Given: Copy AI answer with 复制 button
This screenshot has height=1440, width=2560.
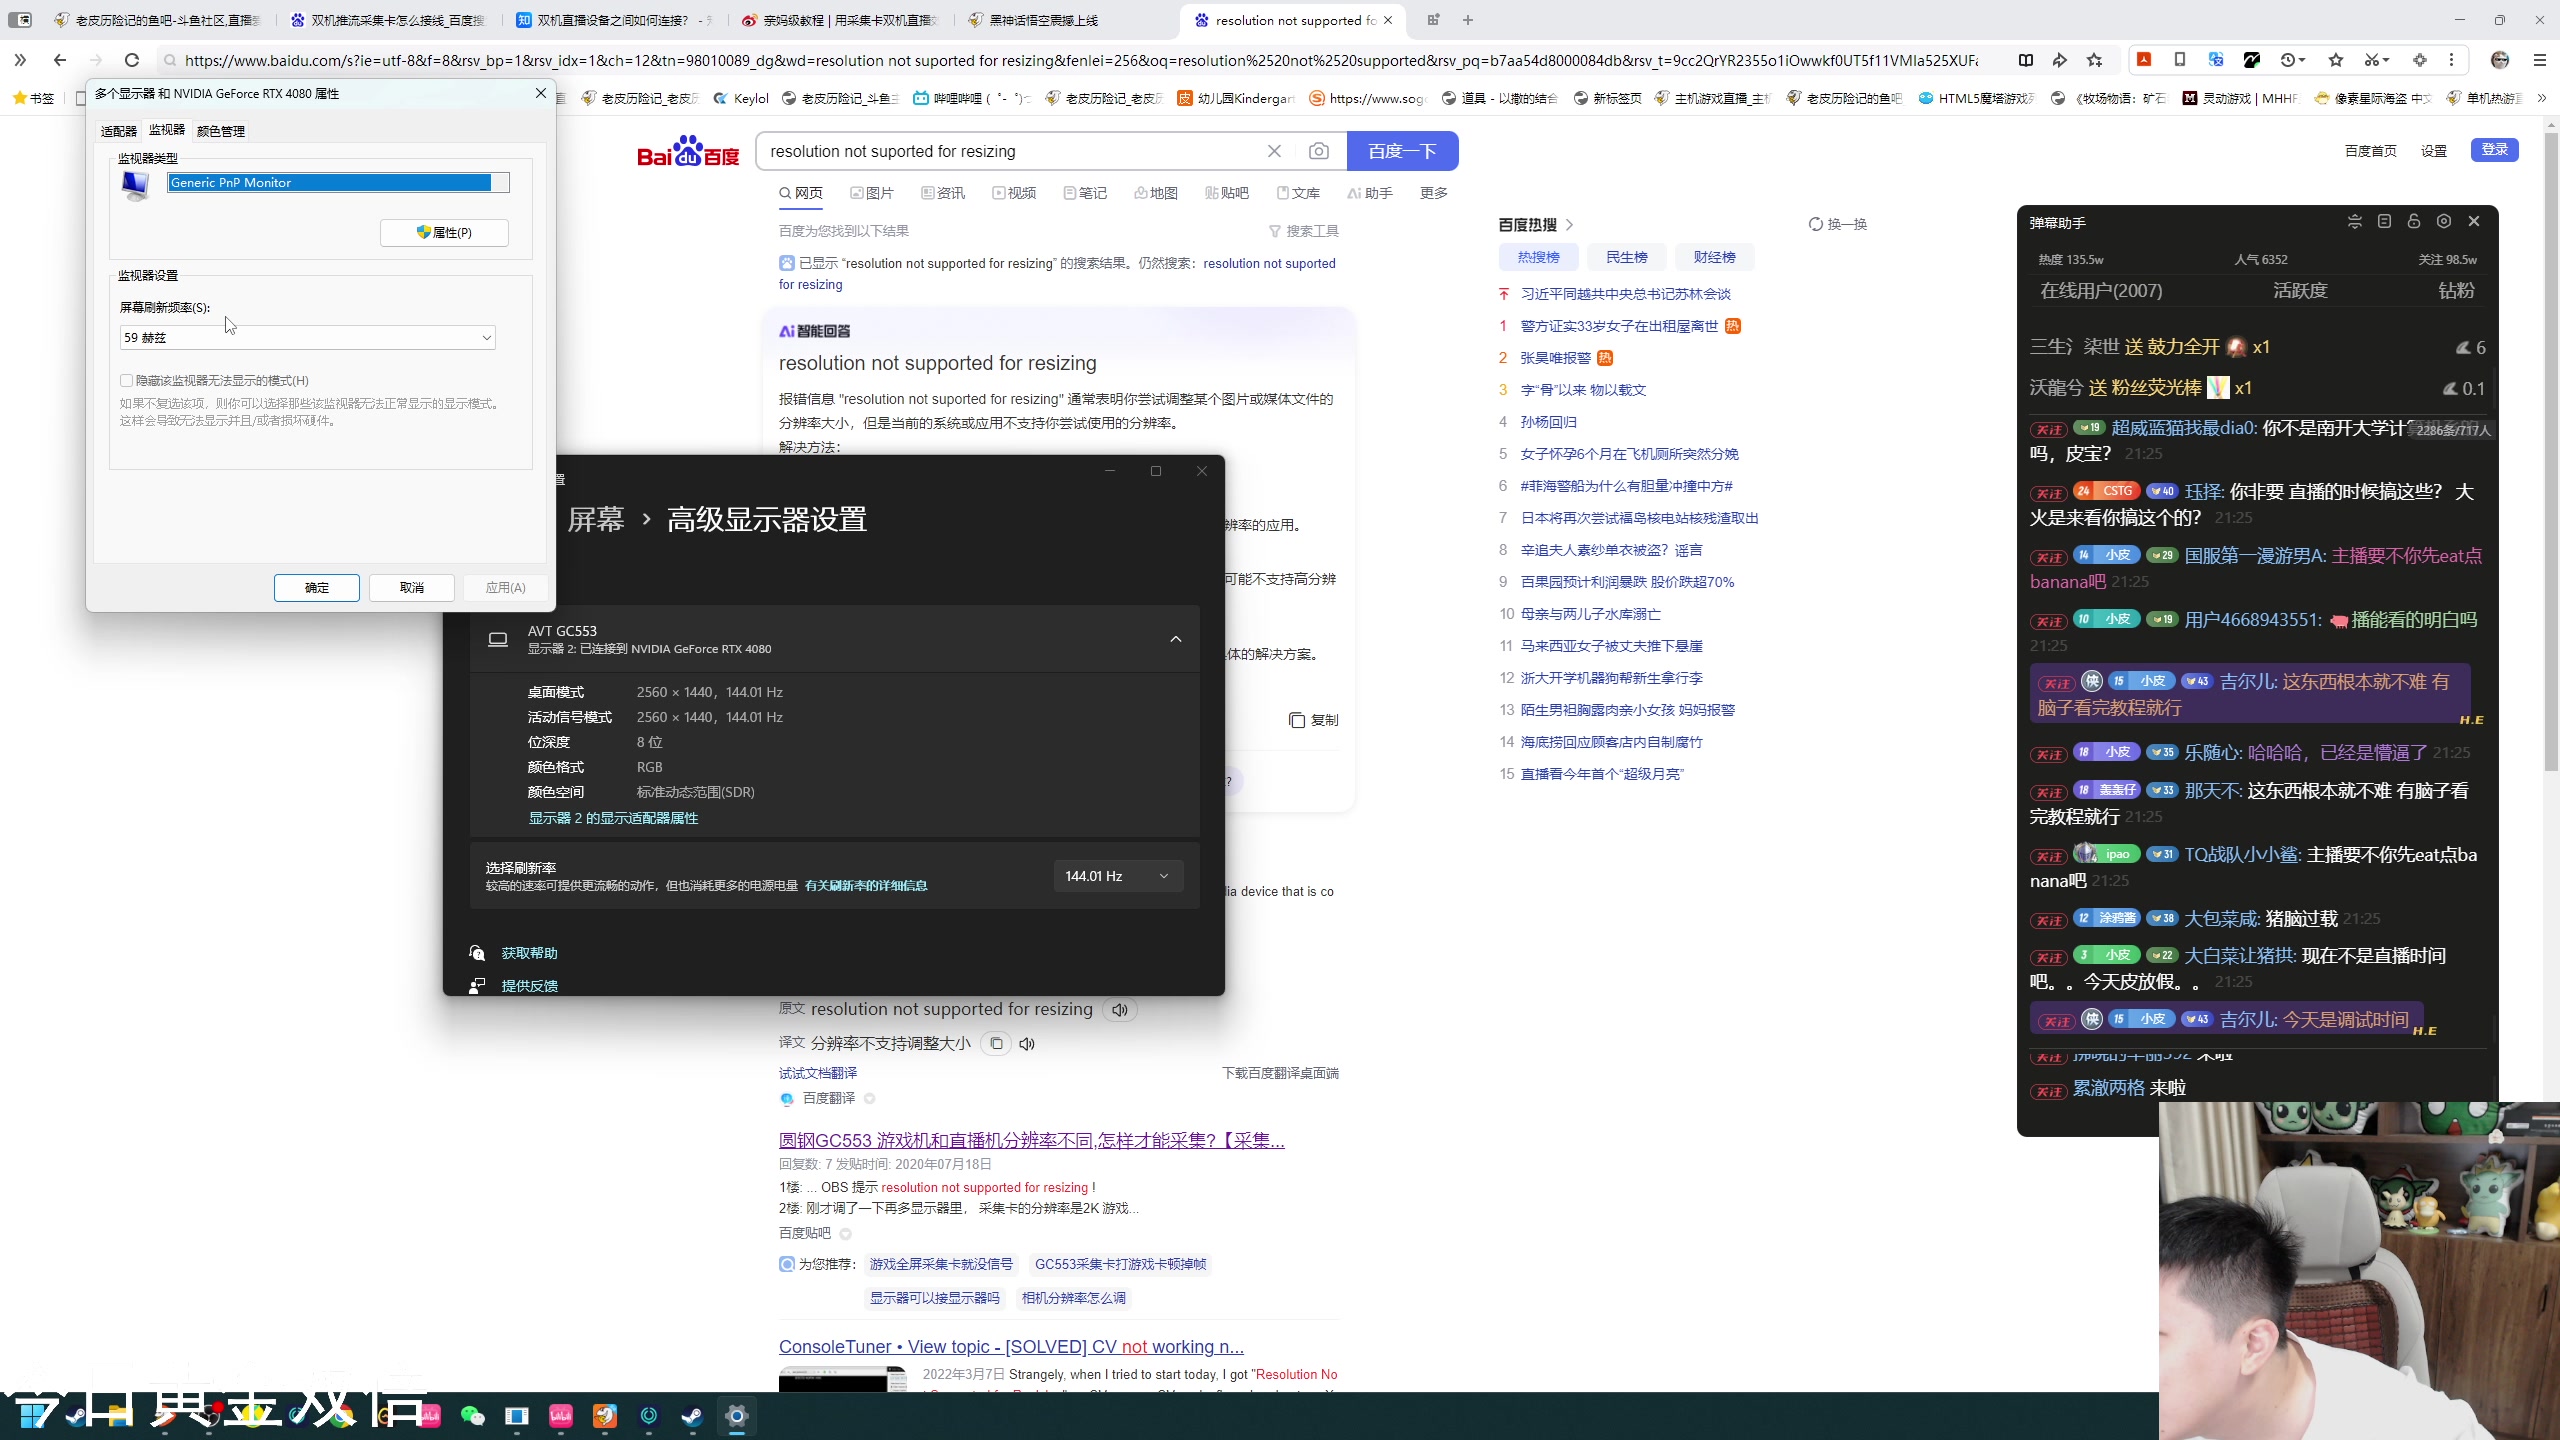Looking at the screenshot, I should point(1314,720).
